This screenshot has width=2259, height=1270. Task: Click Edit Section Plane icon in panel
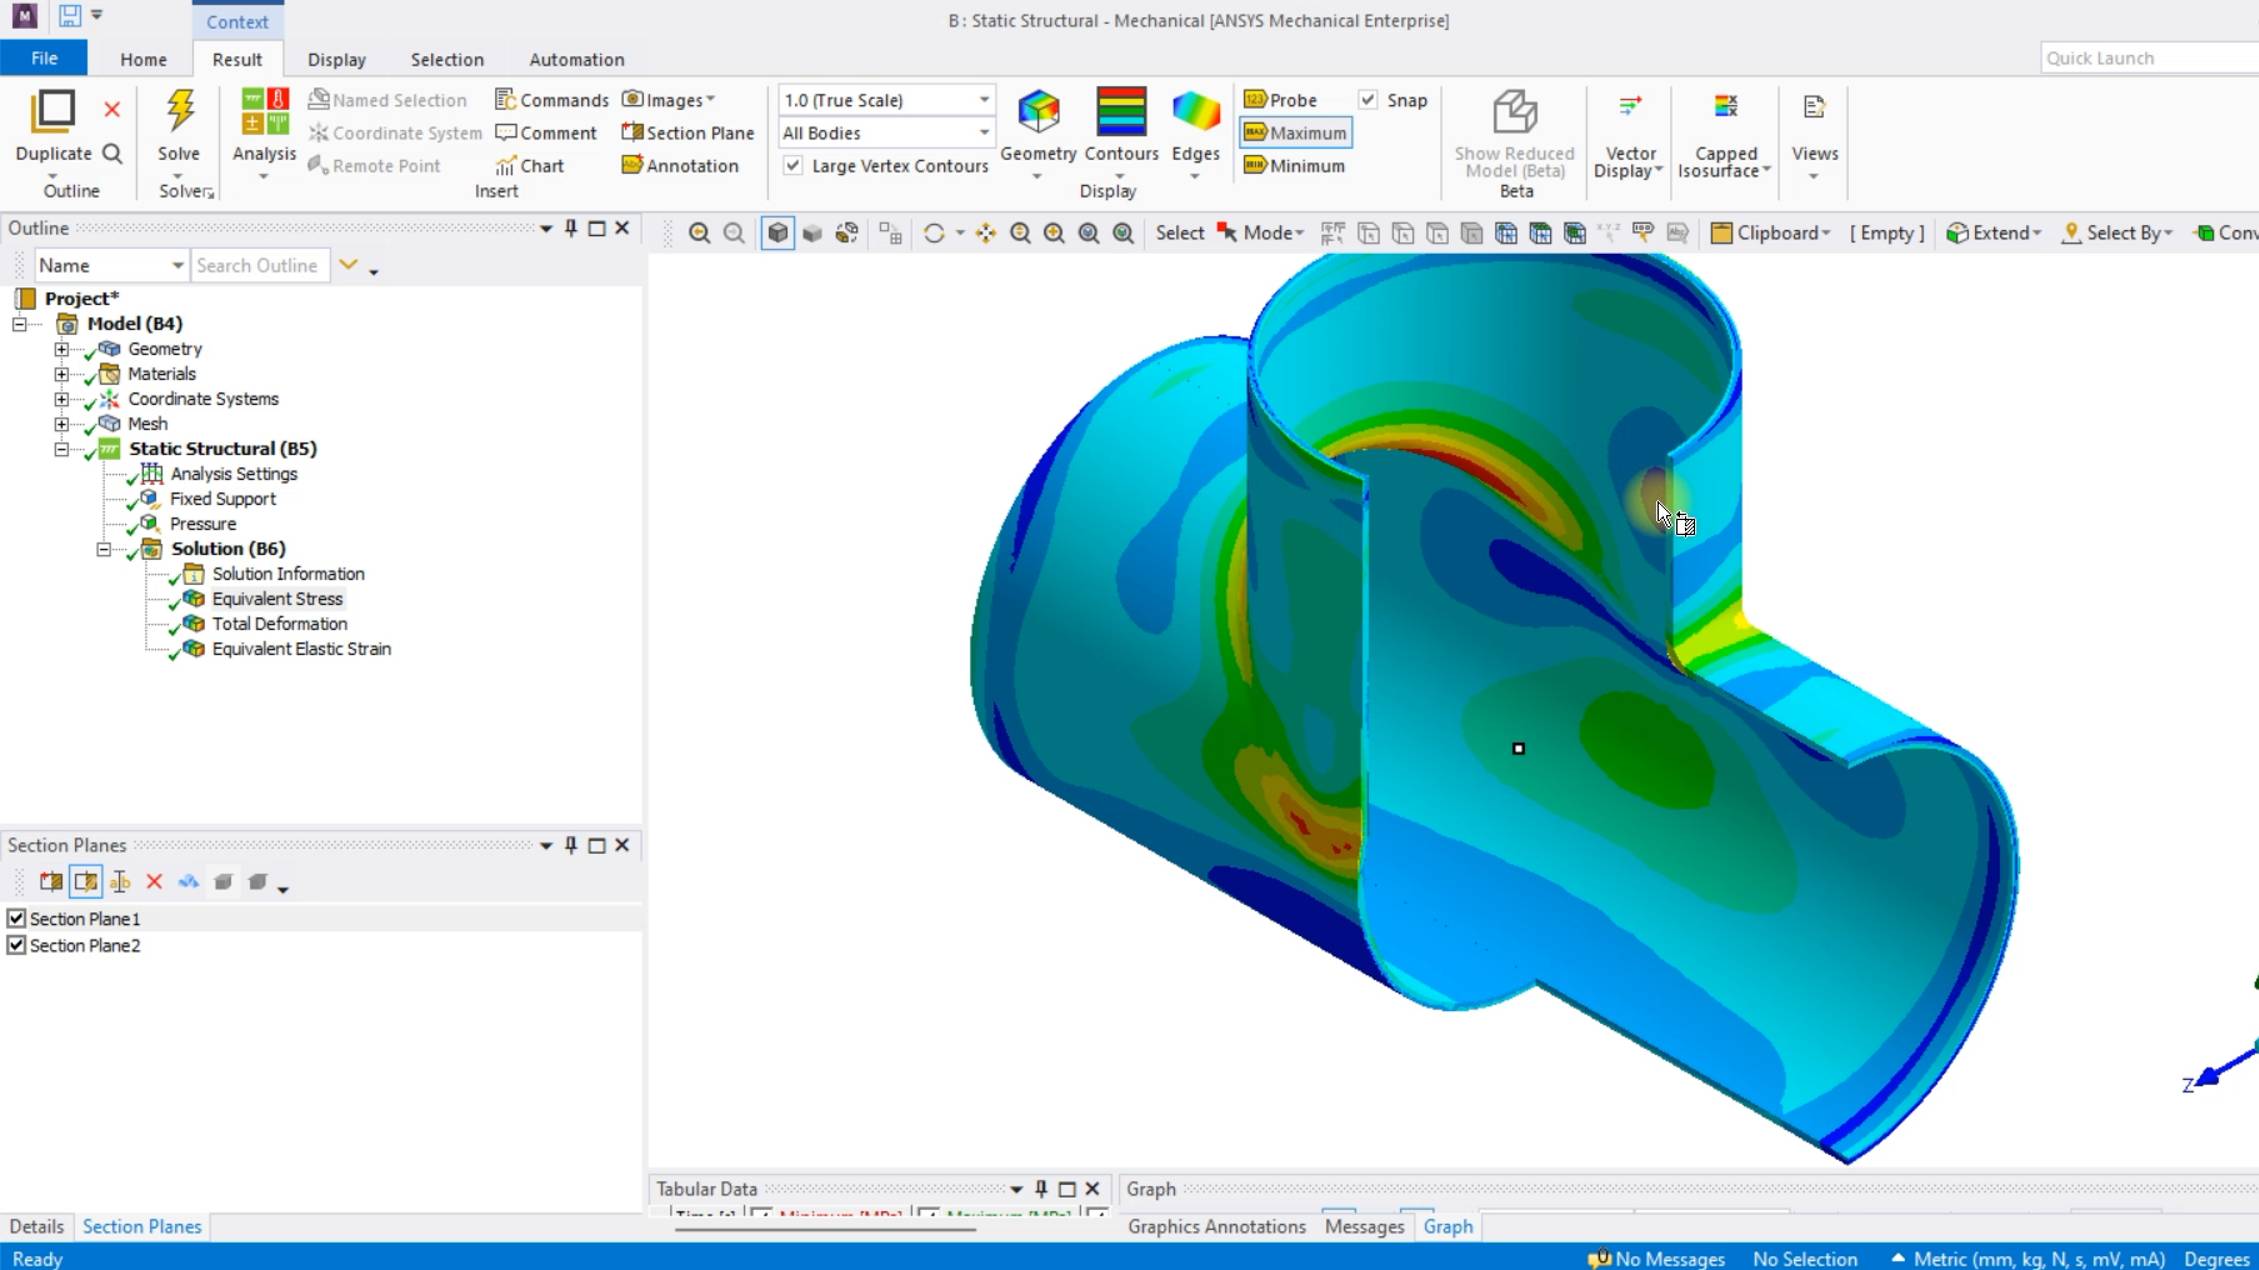click(86, 881)
